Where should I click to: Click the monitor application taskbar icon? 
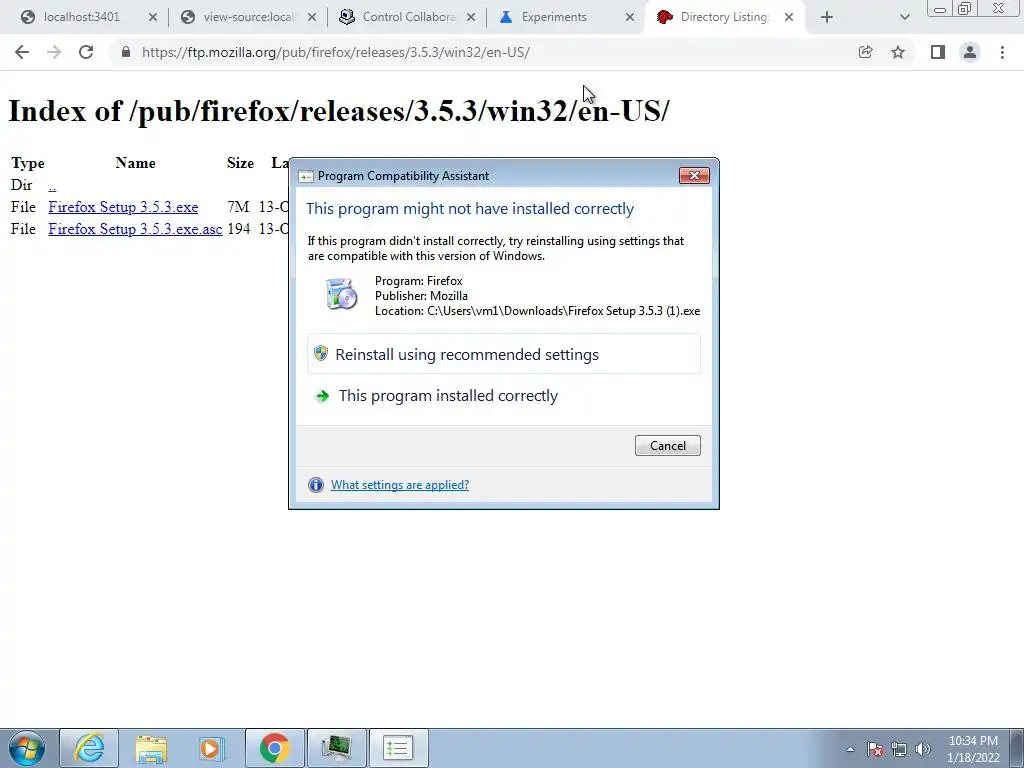click(336, 748)
